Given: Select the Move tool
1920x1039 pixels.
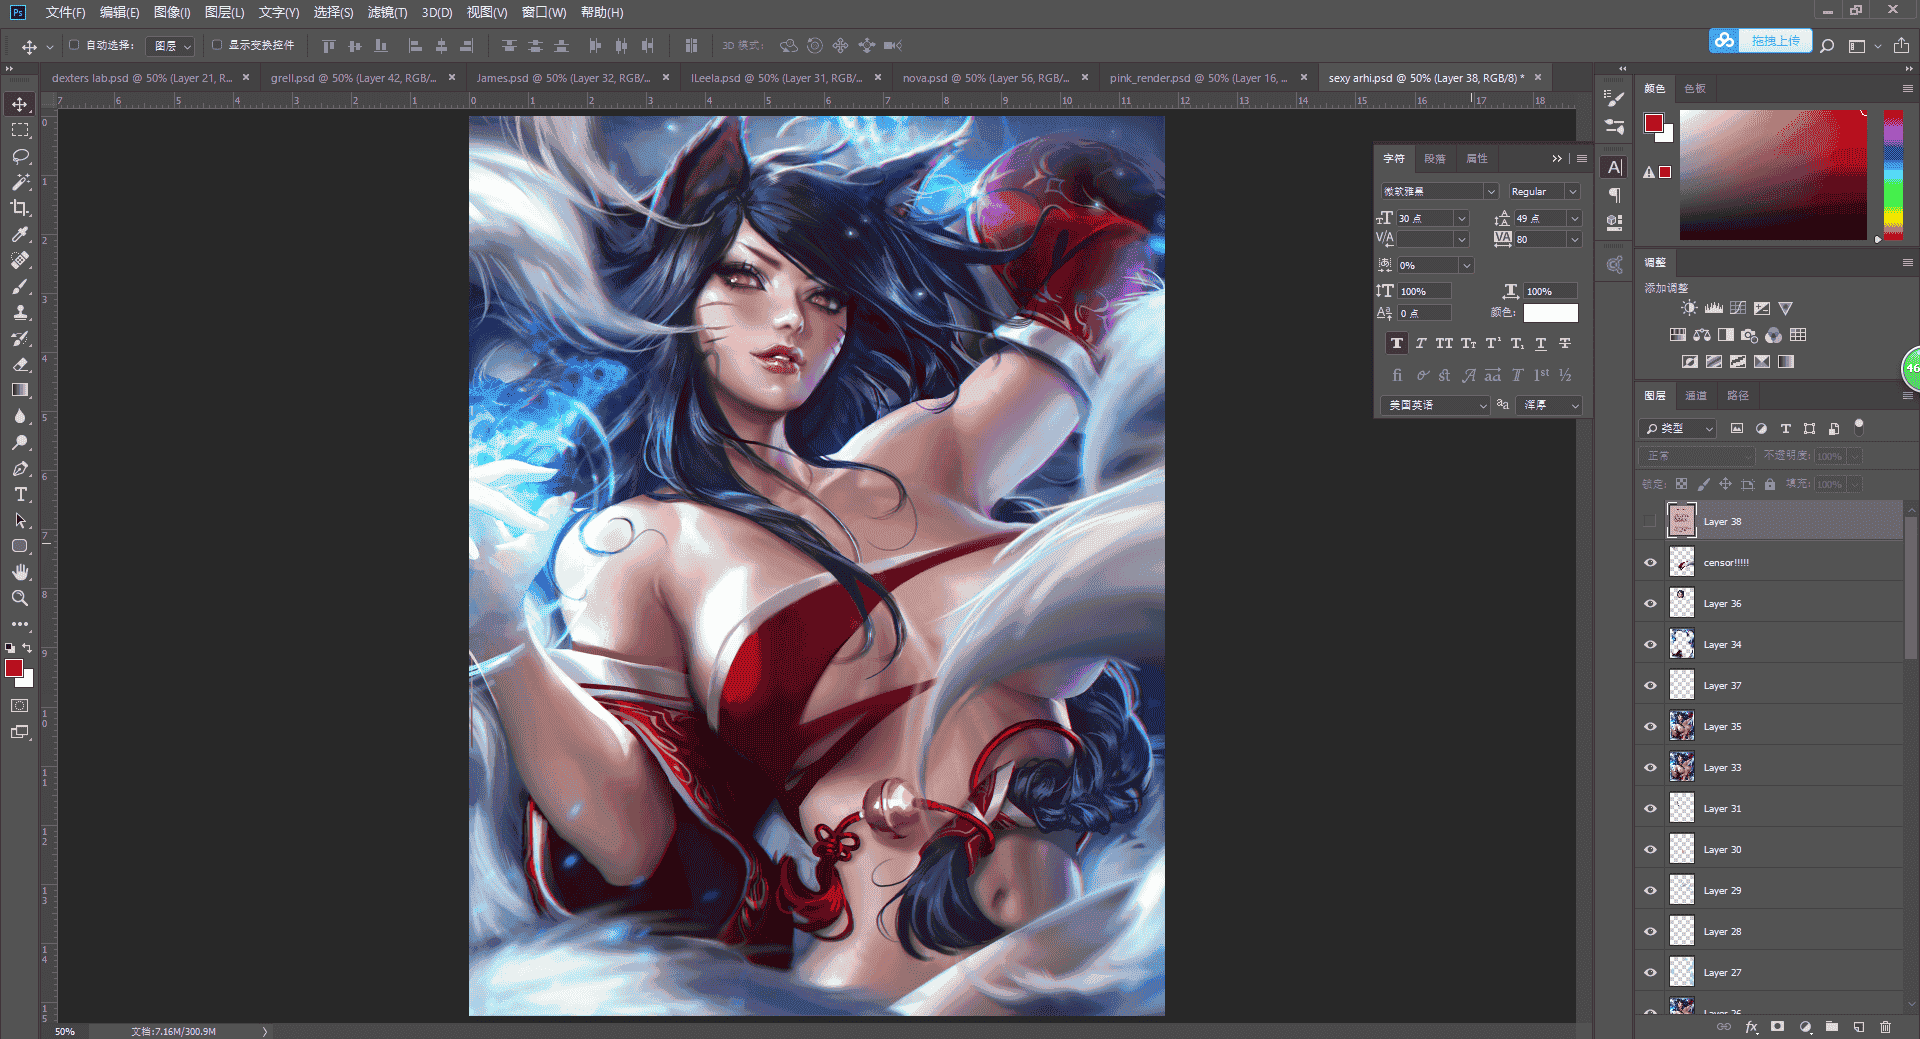Looking at the screenshot, I should coord(20,104).
